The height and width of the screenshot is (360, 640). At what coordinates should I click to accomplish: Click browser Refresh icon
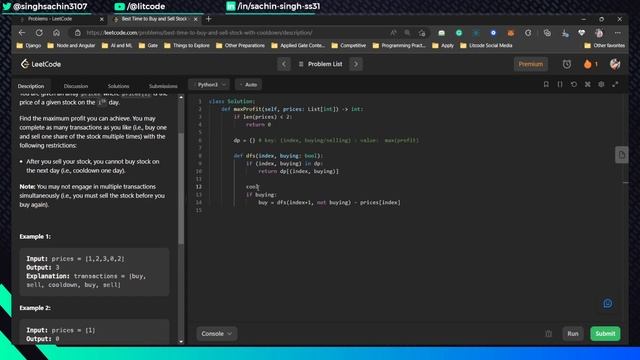[x=39, y=33]
